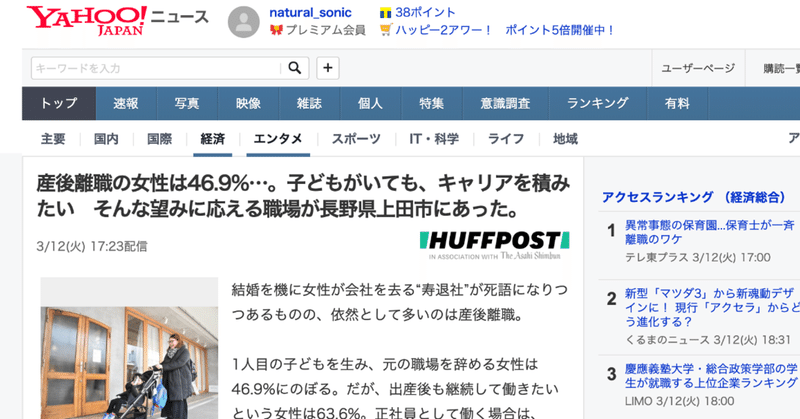
Task: Focus the keyword search input field
Action: (x=156, y=68)
